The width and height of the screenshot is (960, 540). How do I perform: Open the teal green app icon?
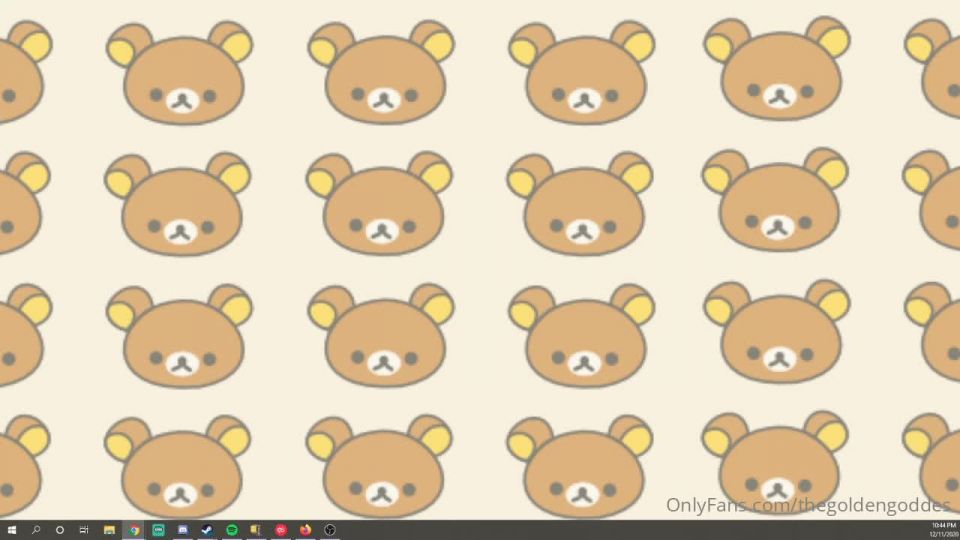[158, 530]
